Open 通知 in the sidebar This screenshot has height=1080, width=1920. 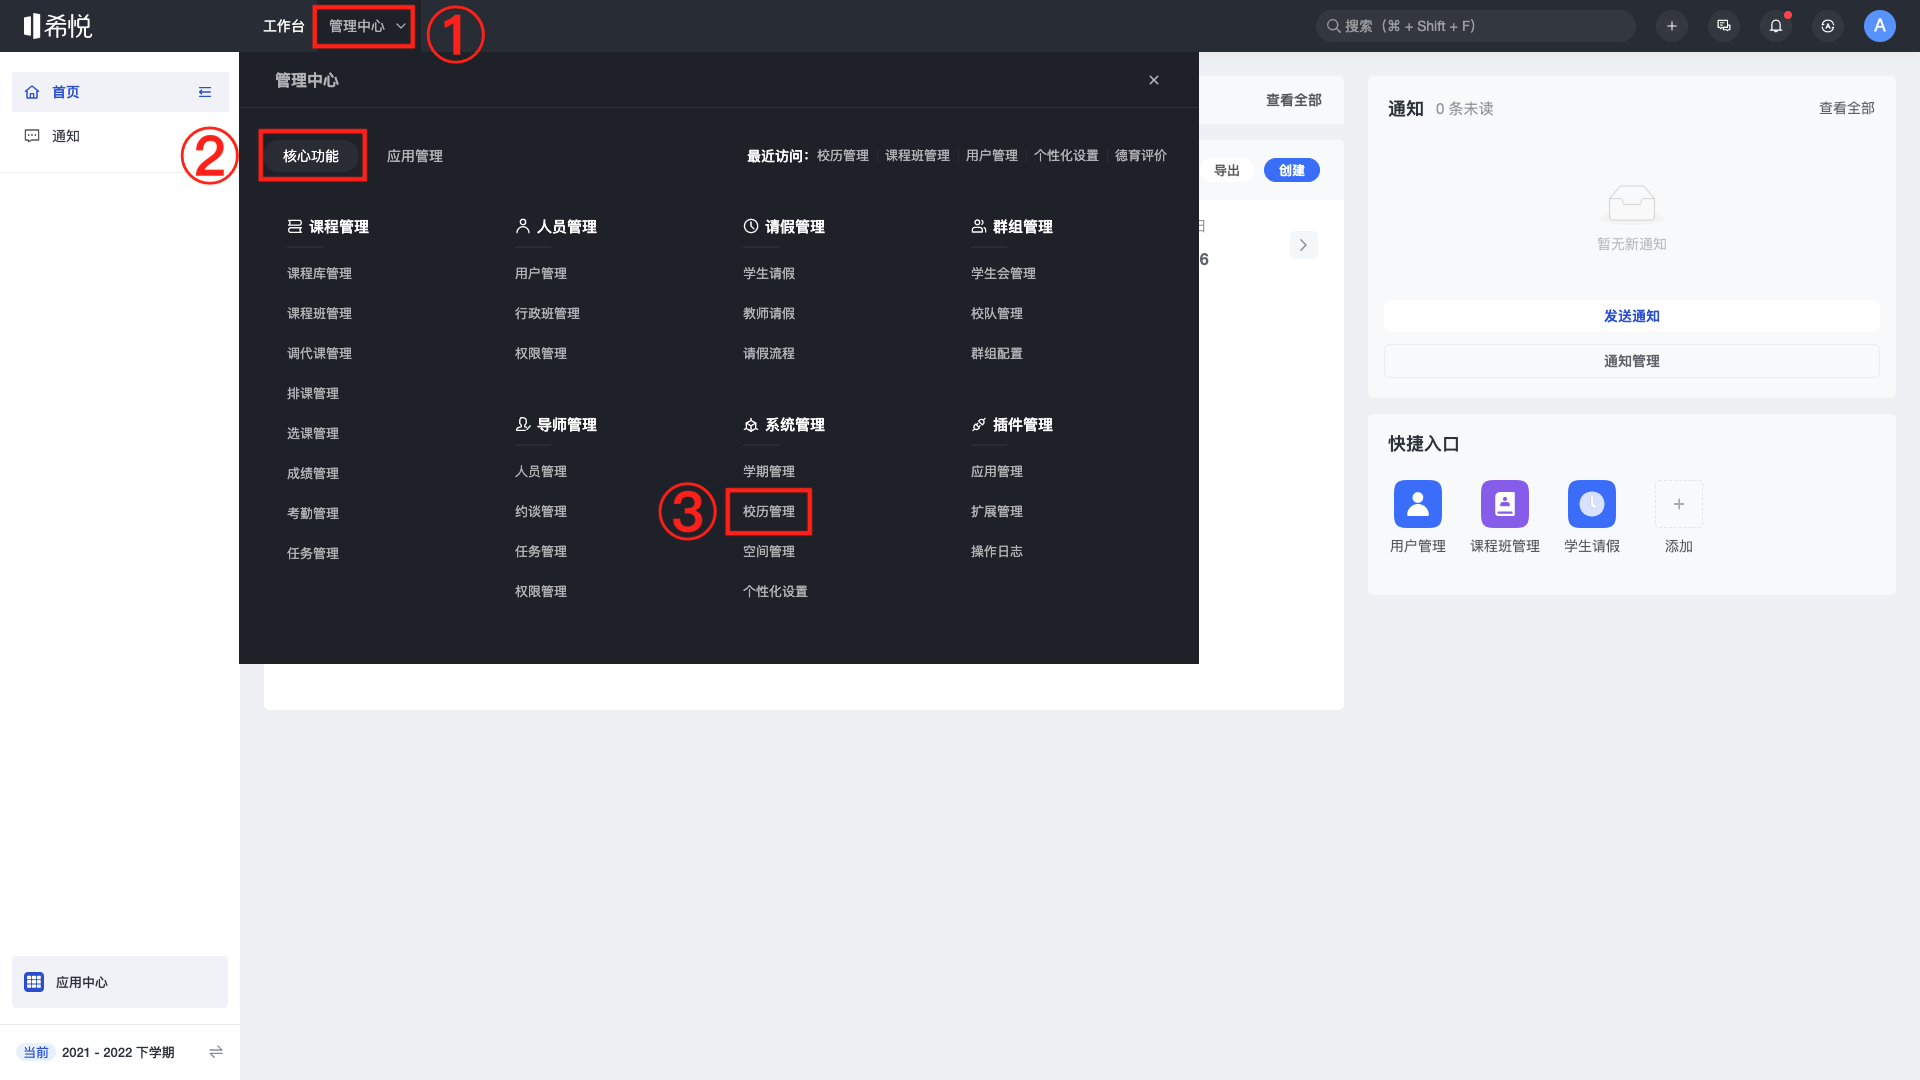[120, 136]
